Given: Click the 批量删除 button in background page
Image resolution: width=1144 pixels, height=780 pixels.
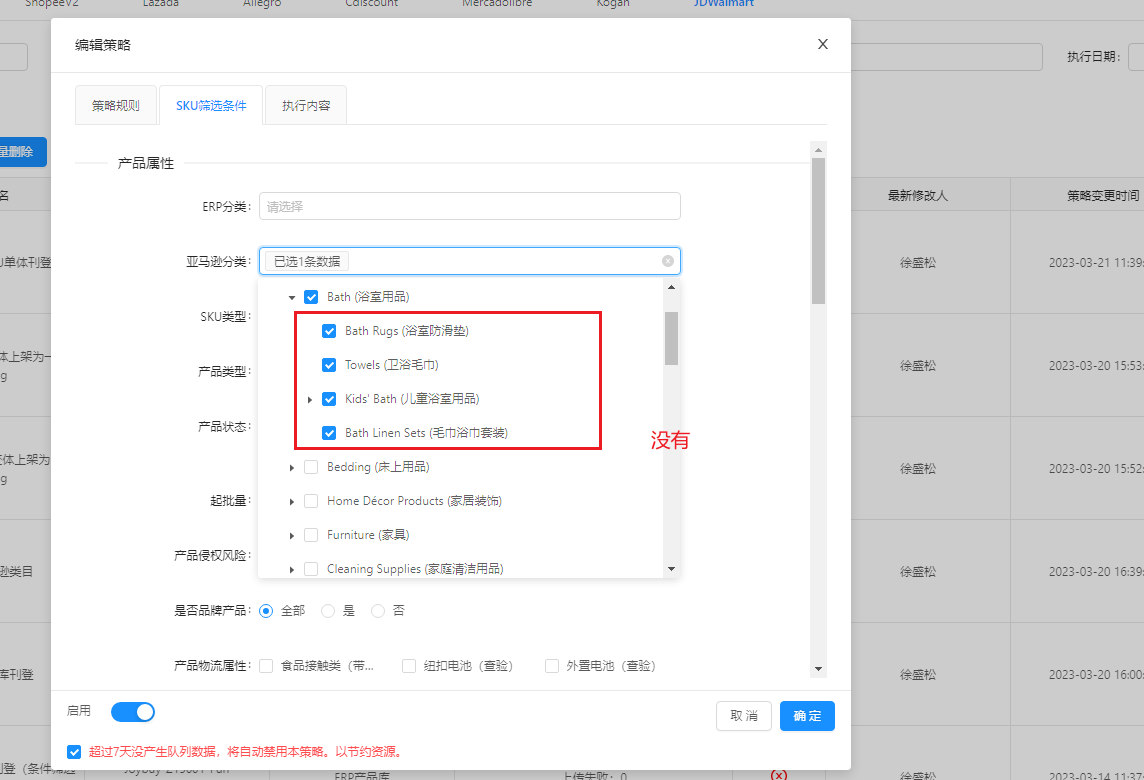Looking at the screenshot, I should coord(22,152).
